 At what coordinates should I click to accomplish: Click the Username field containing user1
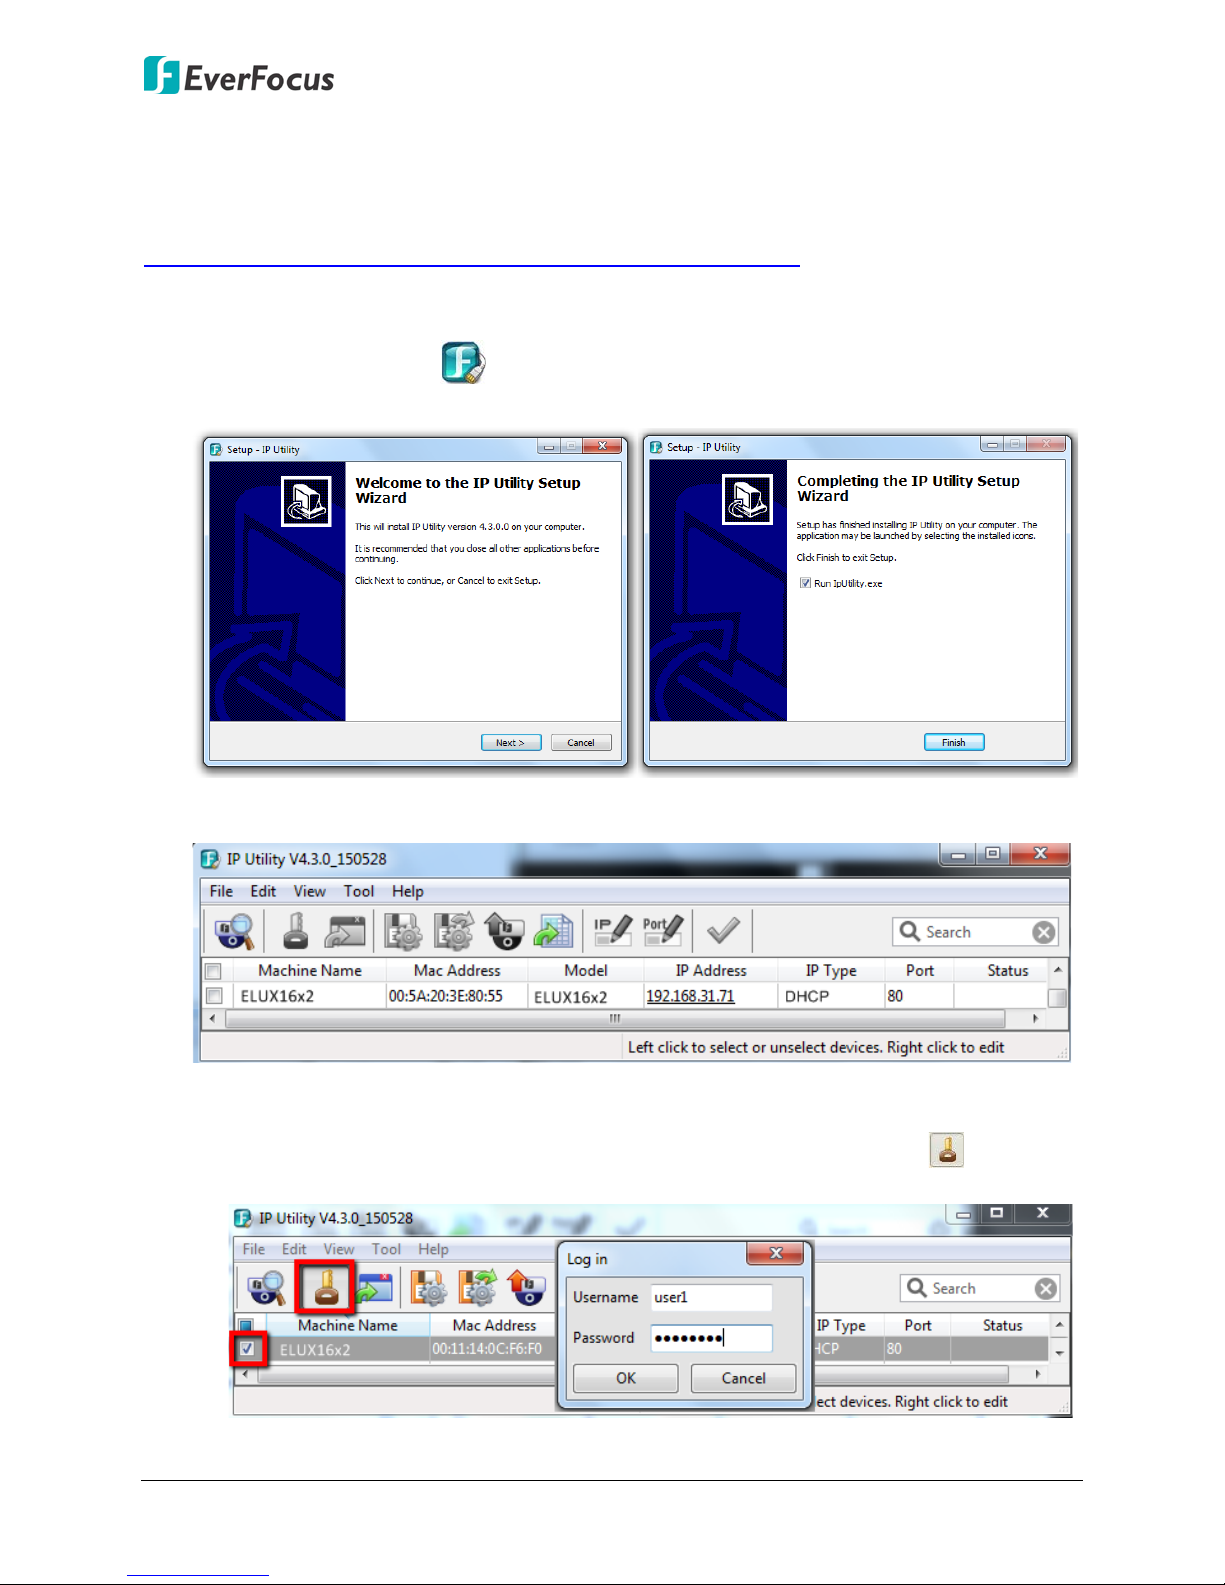(x=711, y=1297)
